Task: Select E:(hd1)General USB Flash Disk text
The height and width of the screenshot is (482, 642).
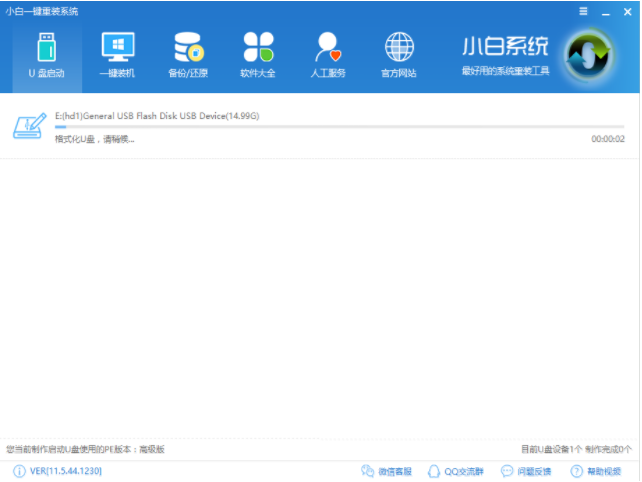Action: [157, 116]
